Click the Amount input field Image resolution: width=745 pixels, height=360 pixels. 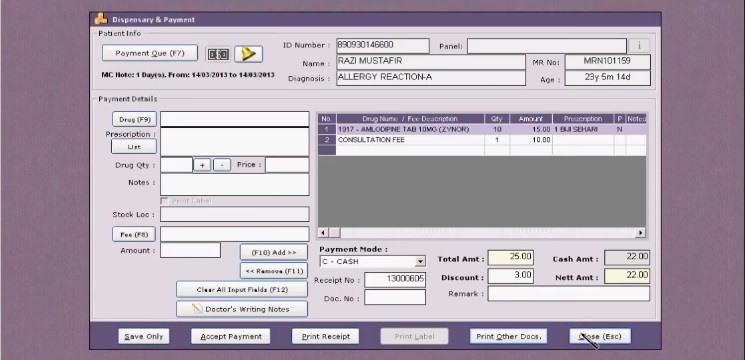click(x=190, y=250)
